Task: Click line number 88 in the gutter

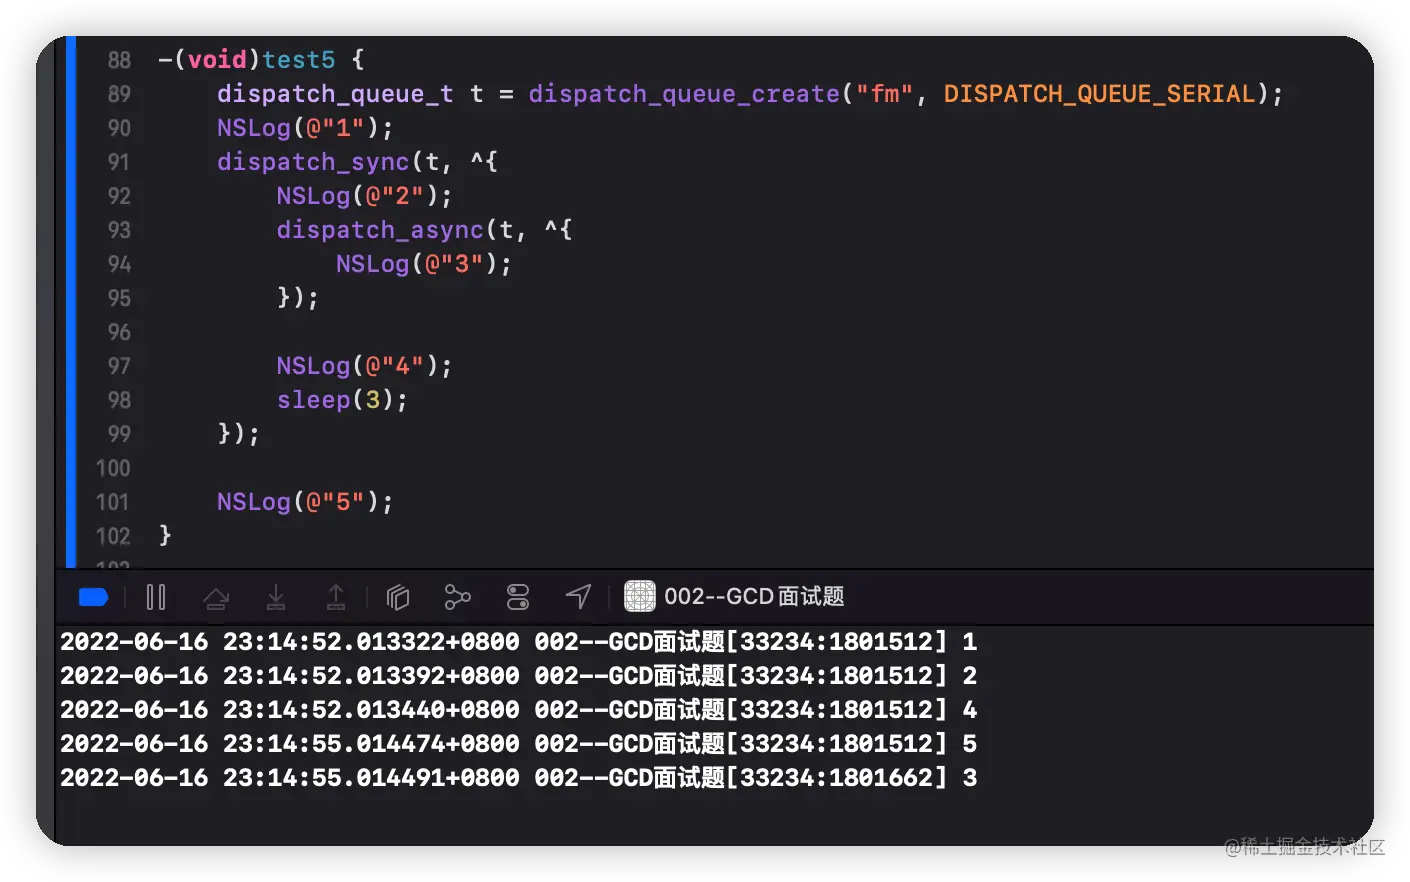Action: pos(119,60)
